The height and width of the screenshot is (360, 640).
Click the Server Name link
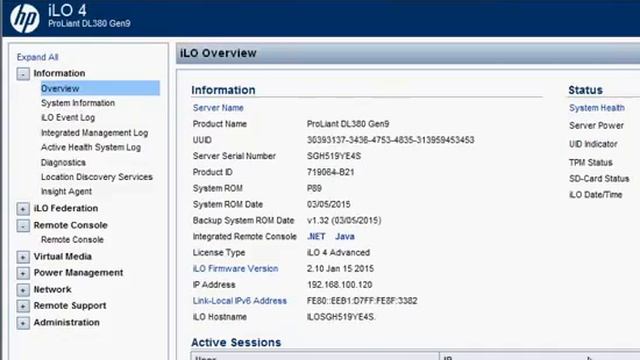[218, 108]
